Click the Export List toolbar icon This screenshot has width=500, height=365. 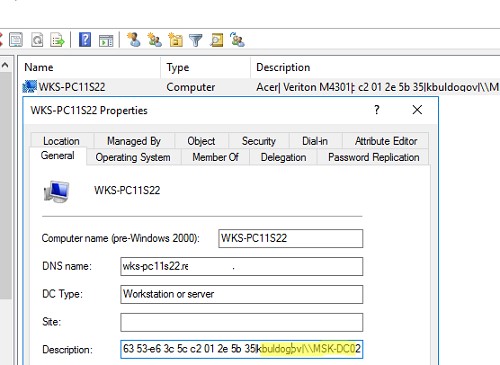57,40
